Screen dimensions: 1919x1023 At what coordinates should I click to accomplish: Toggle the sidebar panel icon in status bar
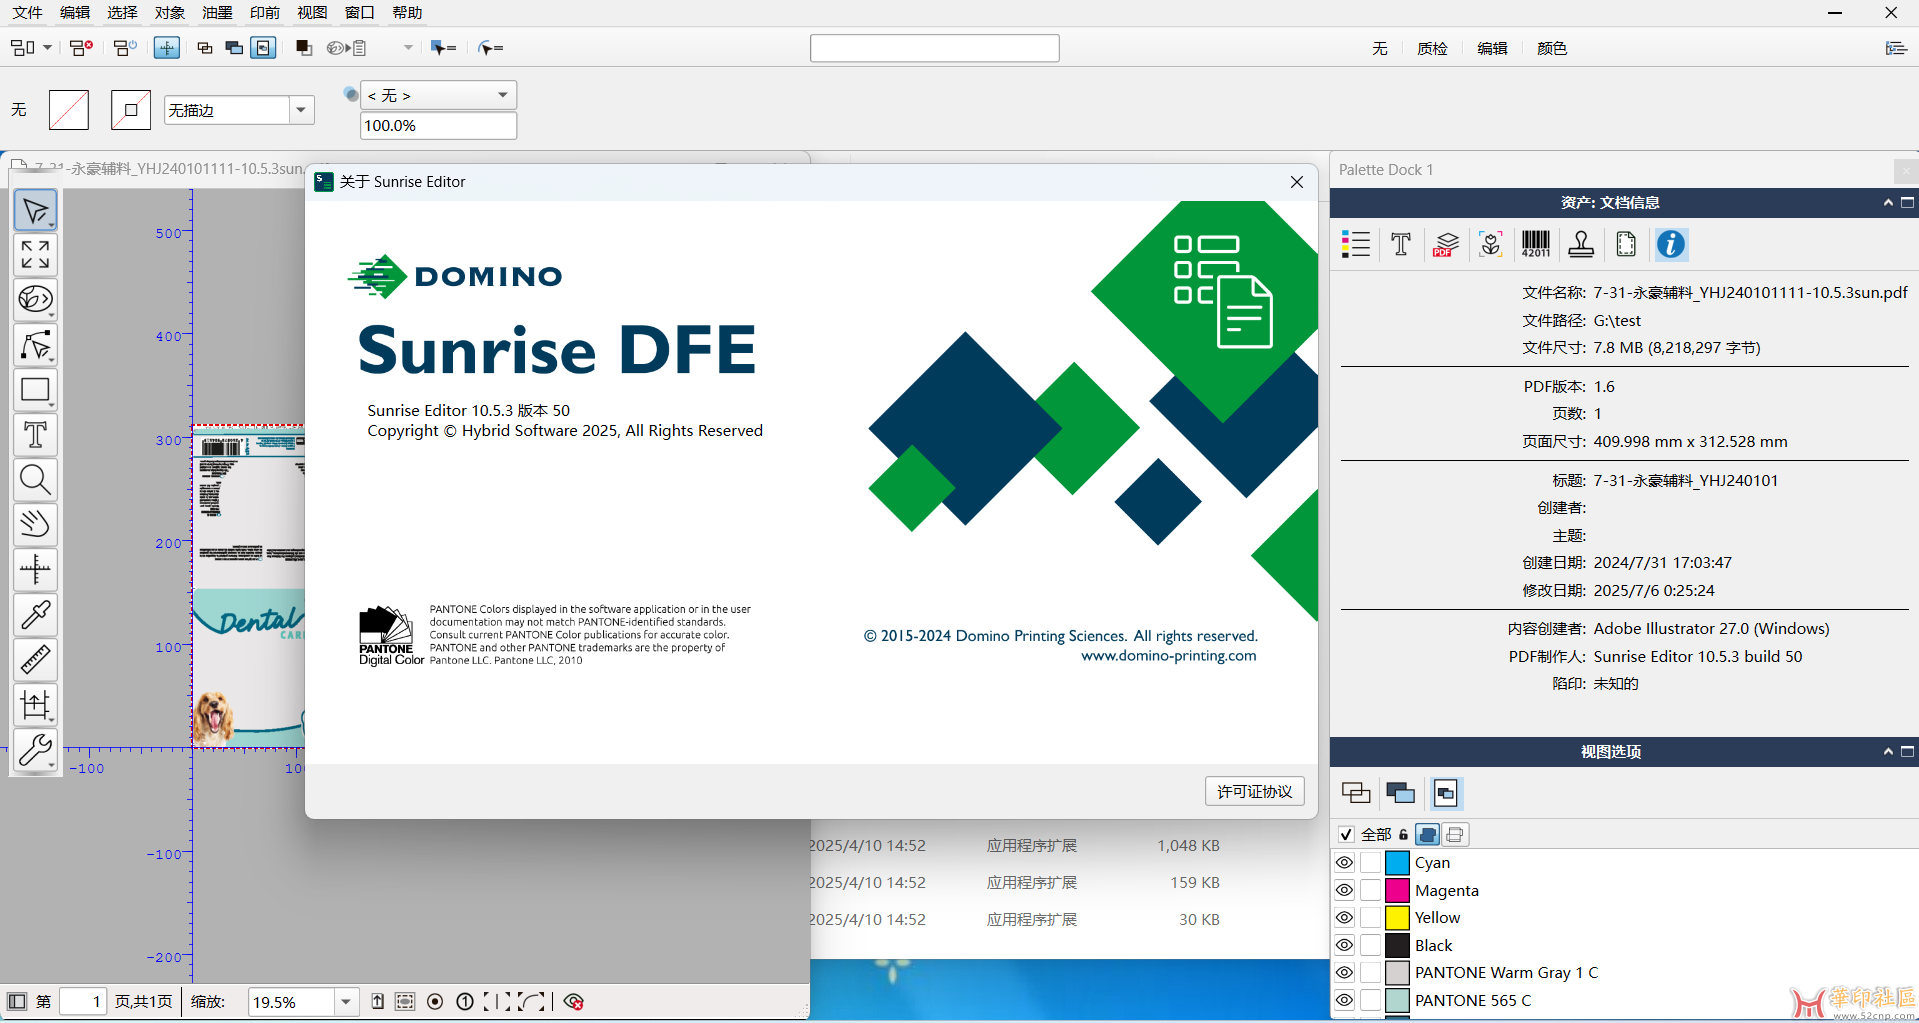(17, 1002)
